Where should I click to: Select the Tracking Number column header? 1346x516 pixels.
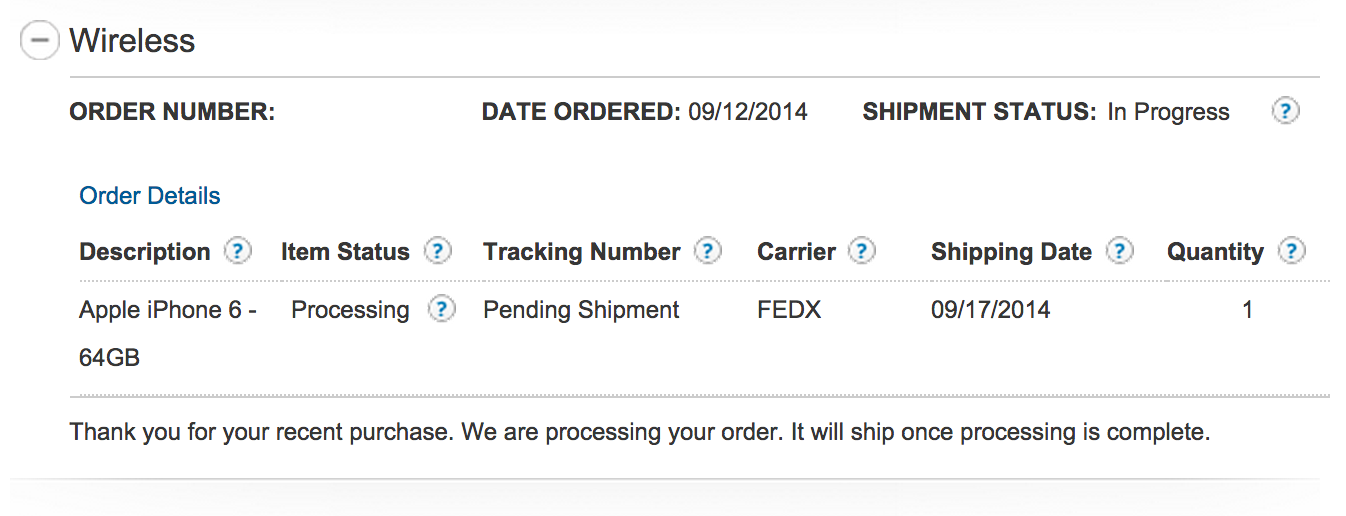(x=582, y=252)
